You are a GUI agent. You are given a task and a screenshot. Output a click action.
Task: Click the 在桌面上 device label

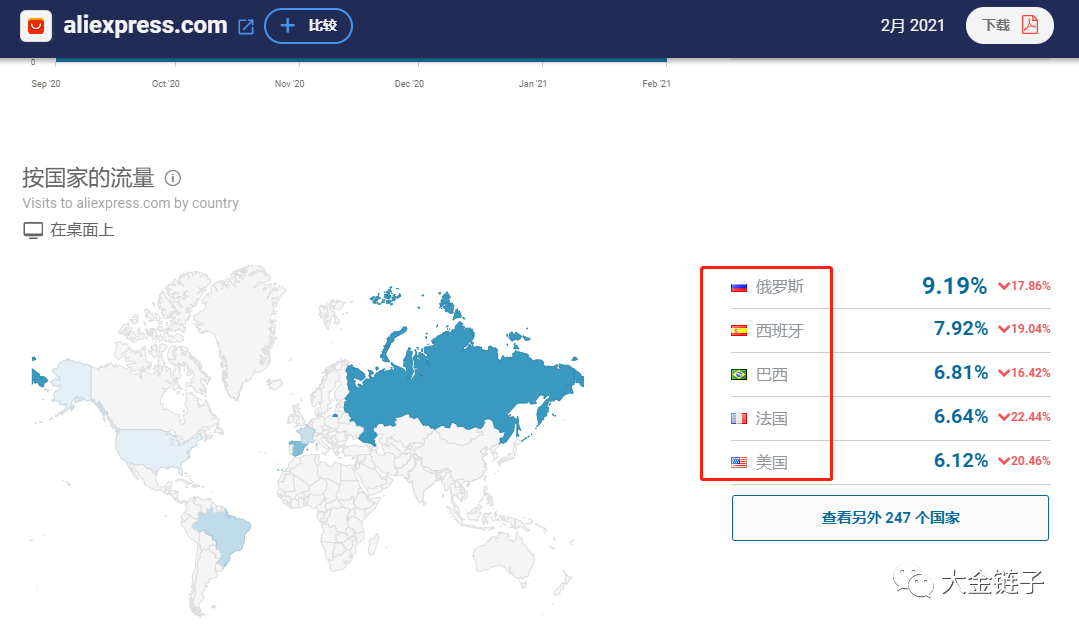[x=82, y=231]
